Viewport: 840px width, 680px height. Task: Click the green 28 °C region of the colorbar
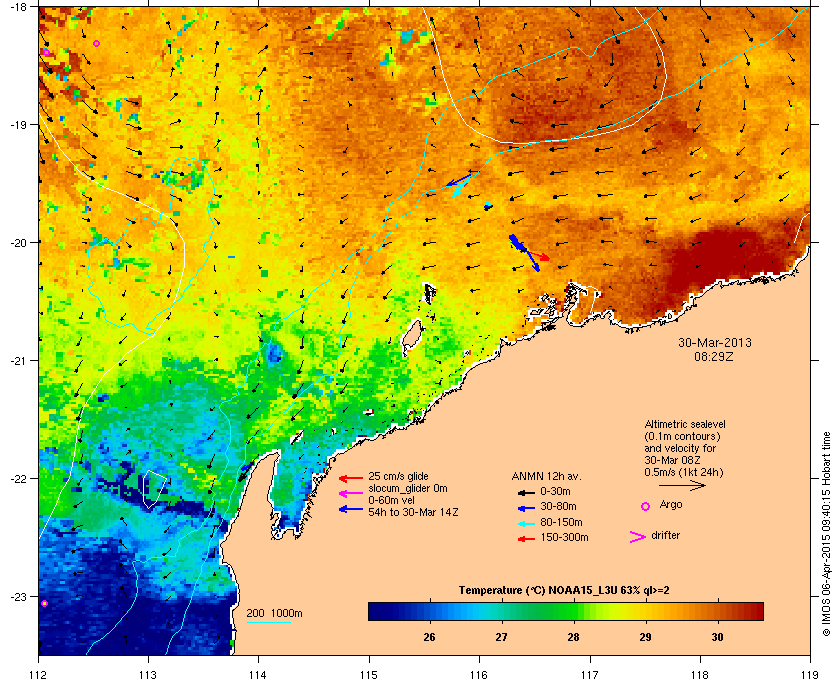[573, 611]
